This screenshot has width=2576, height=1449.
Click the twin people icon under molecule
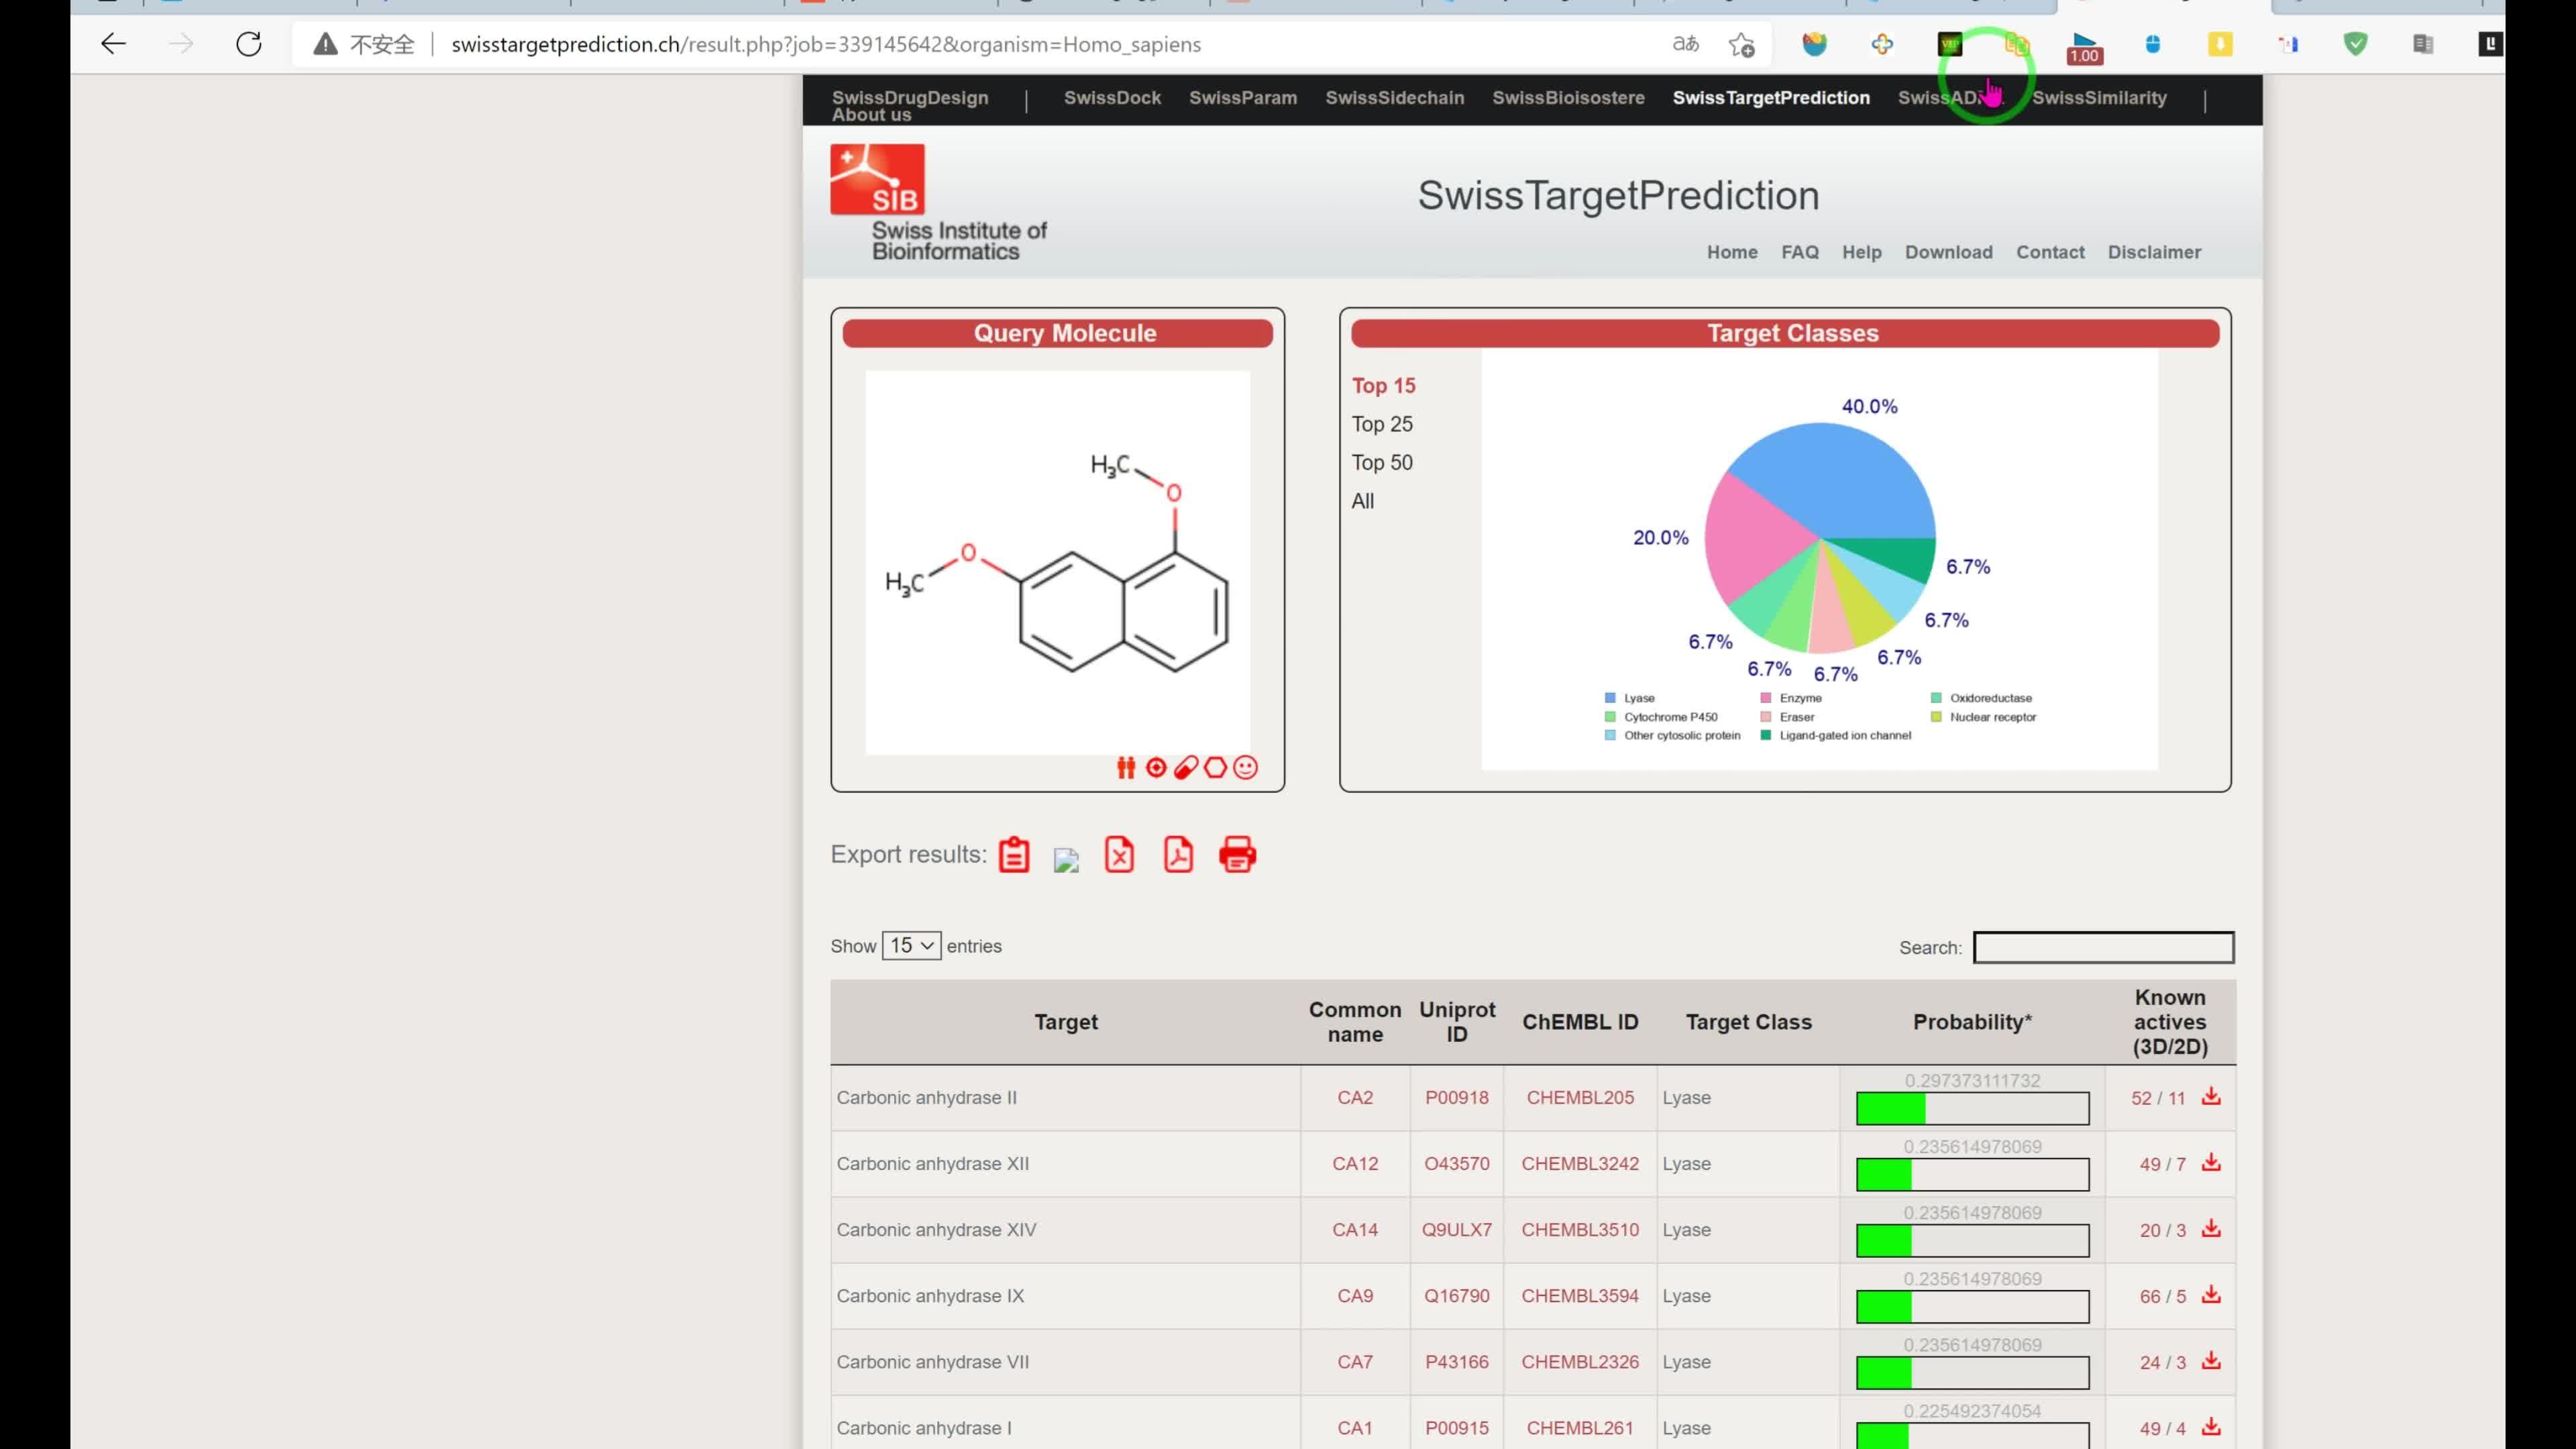coord(1126,767)
